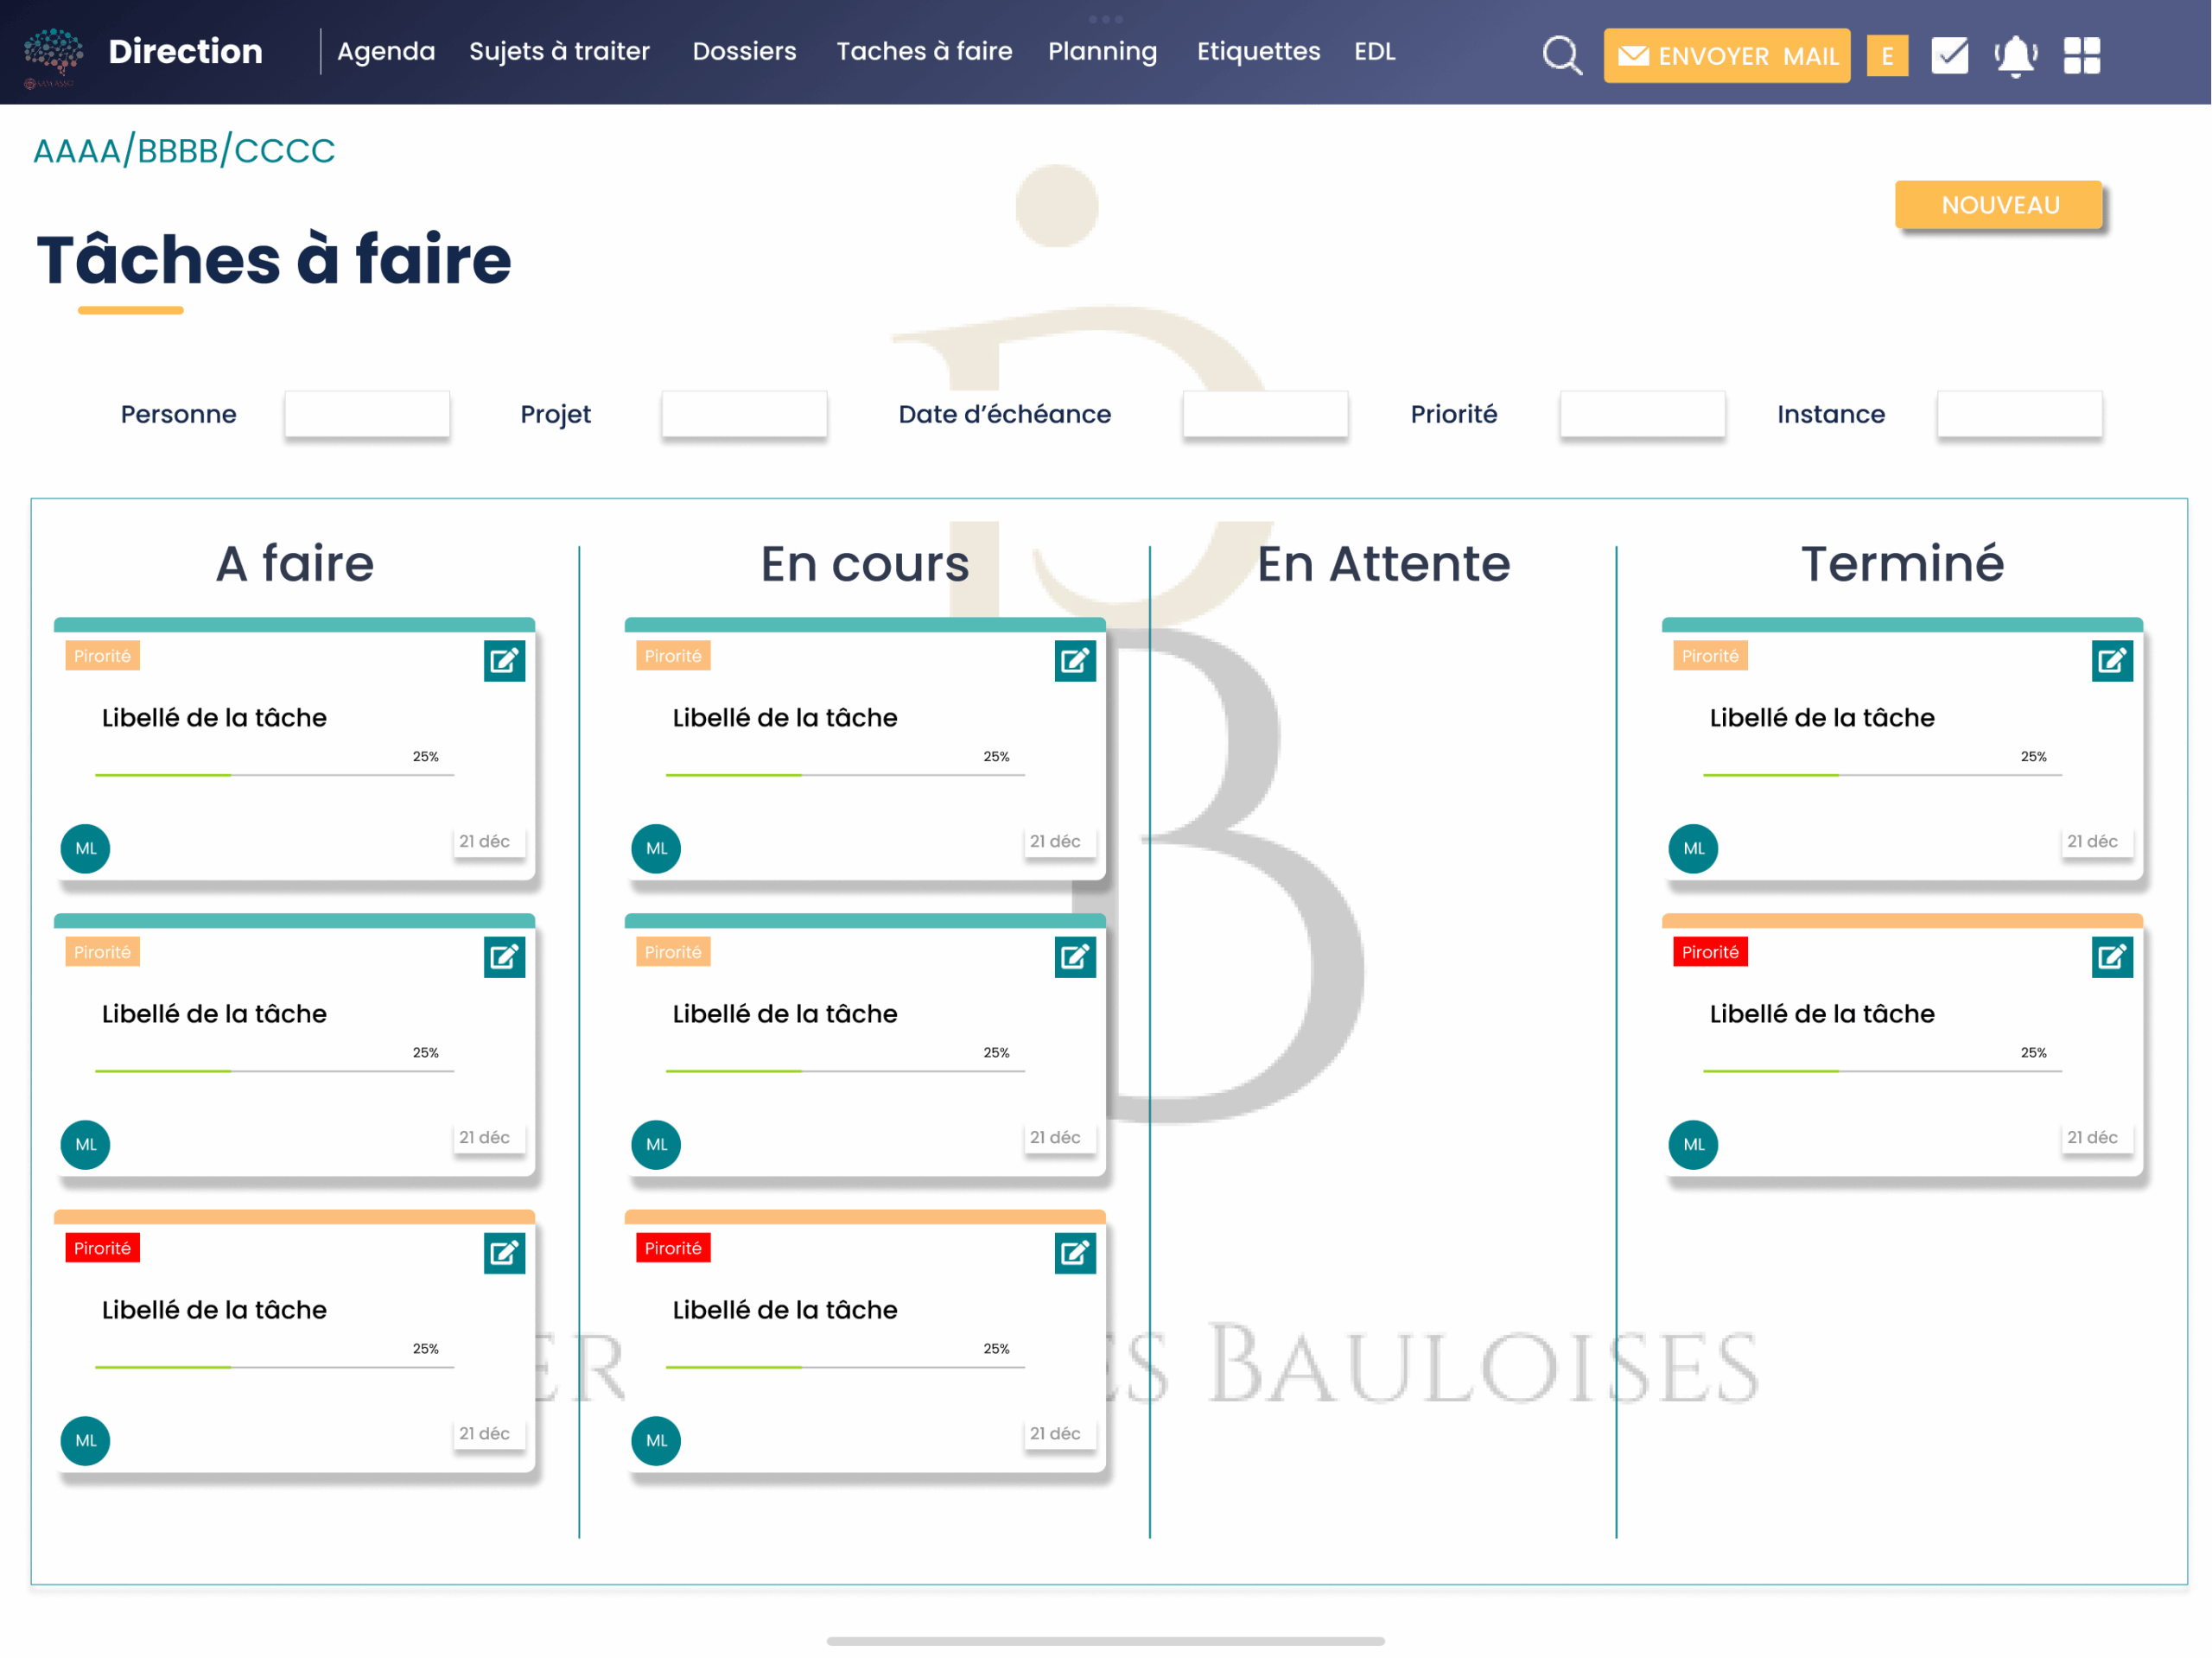Edit the middle card in A faire
Viewport: 2212px width, 1658px height.
[504, 956]
